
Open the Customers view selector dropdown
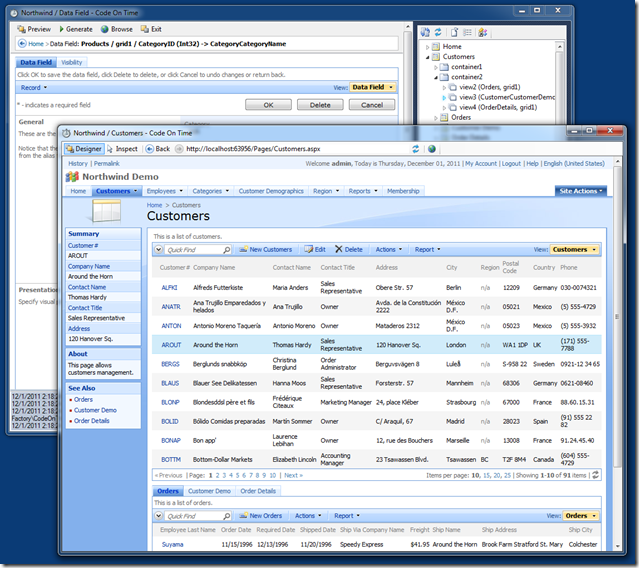[574, 249]
